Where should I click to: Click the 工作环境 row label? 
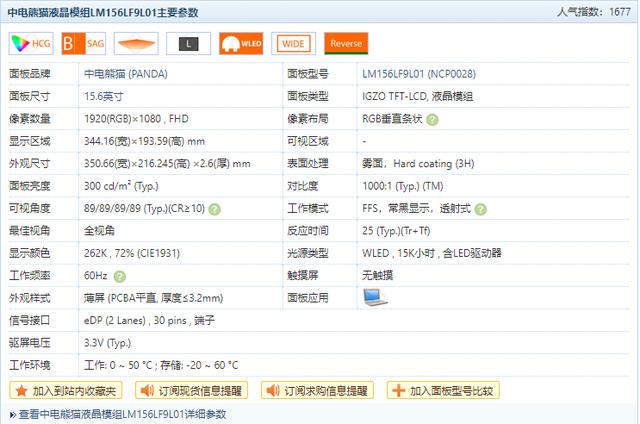[x=29, y=365]
